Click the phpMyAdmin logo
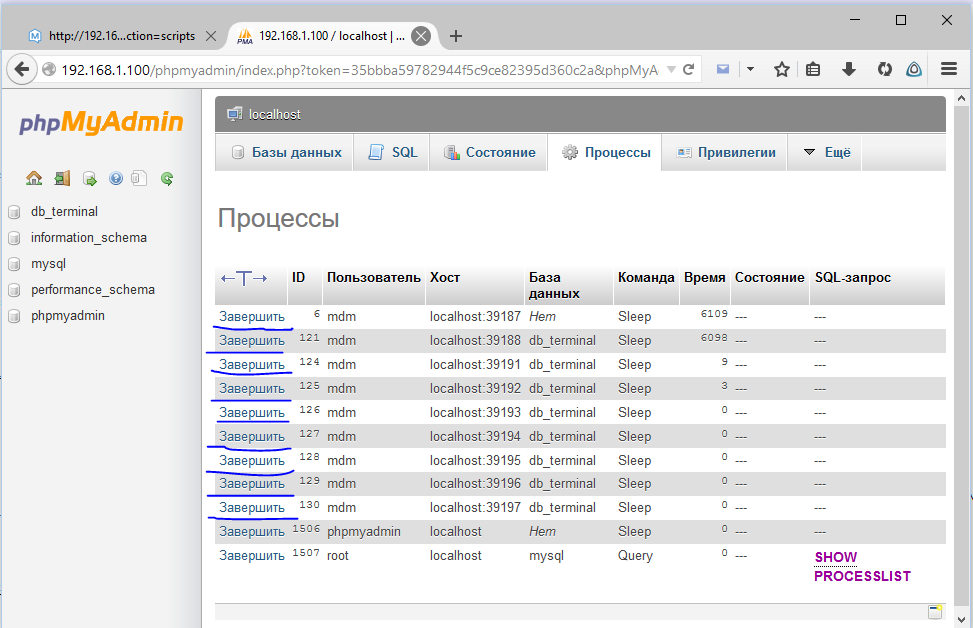This screenshot has height=628, width=973. click(98, 125)
